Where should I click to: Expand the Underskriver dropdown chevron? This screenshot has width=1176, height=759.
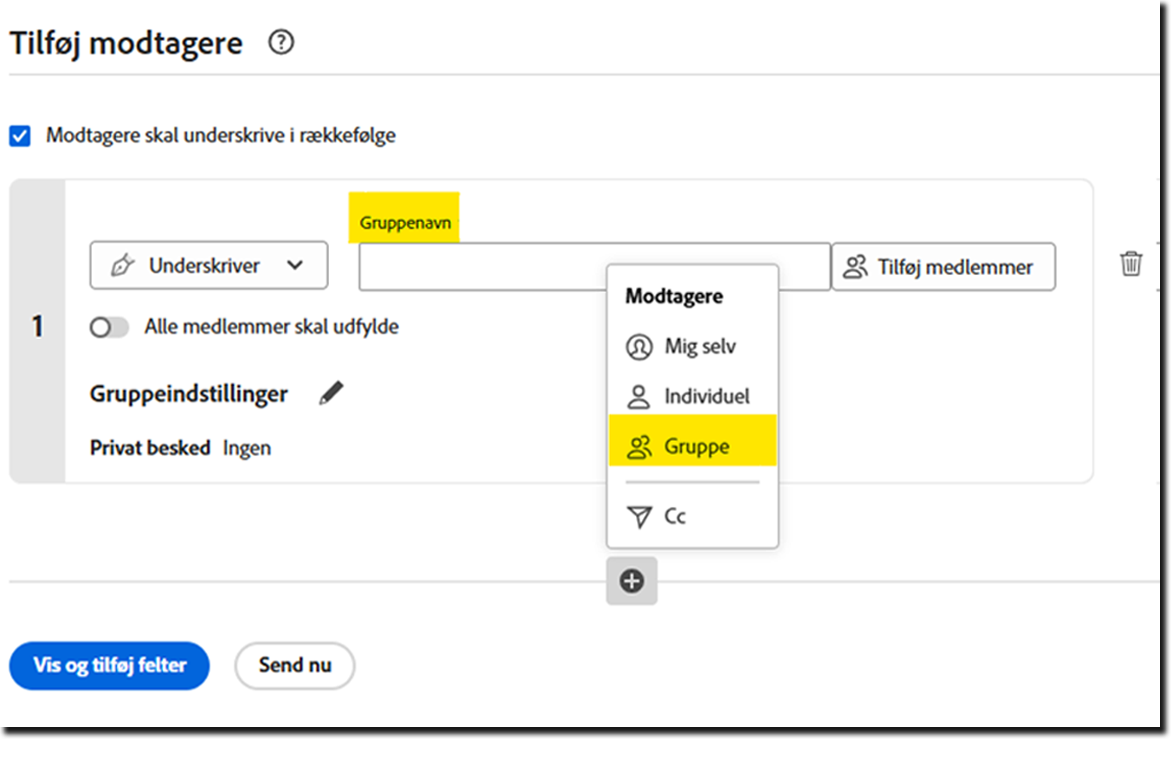294,266
